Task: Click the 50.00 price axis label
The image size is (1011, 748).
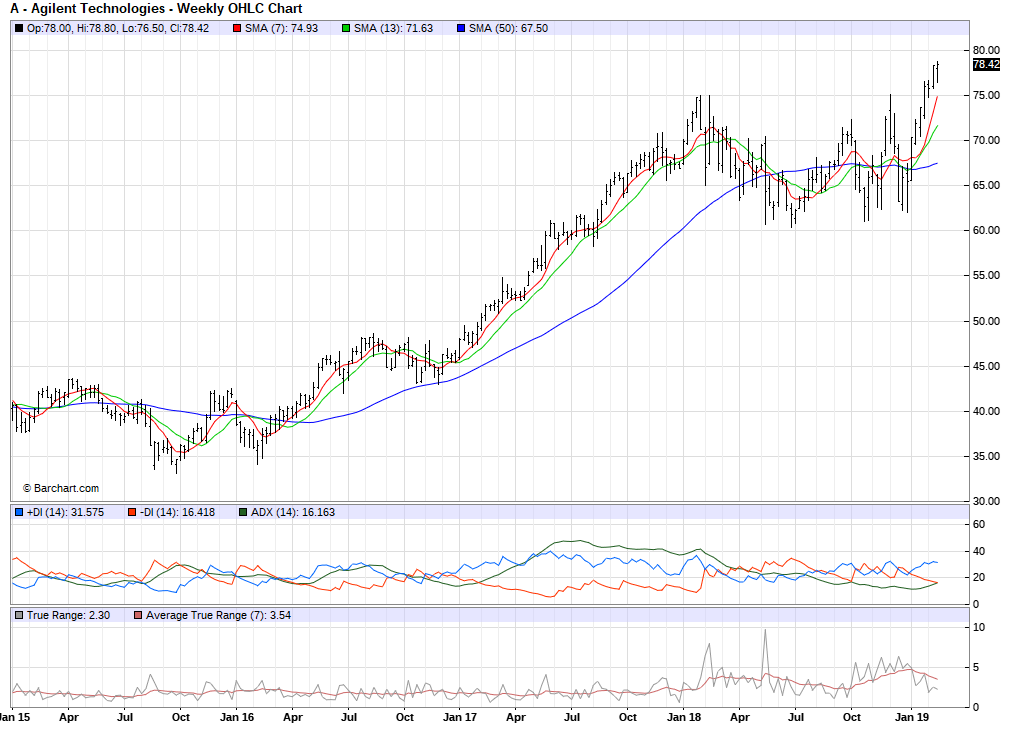Action: tap(986, 320)
